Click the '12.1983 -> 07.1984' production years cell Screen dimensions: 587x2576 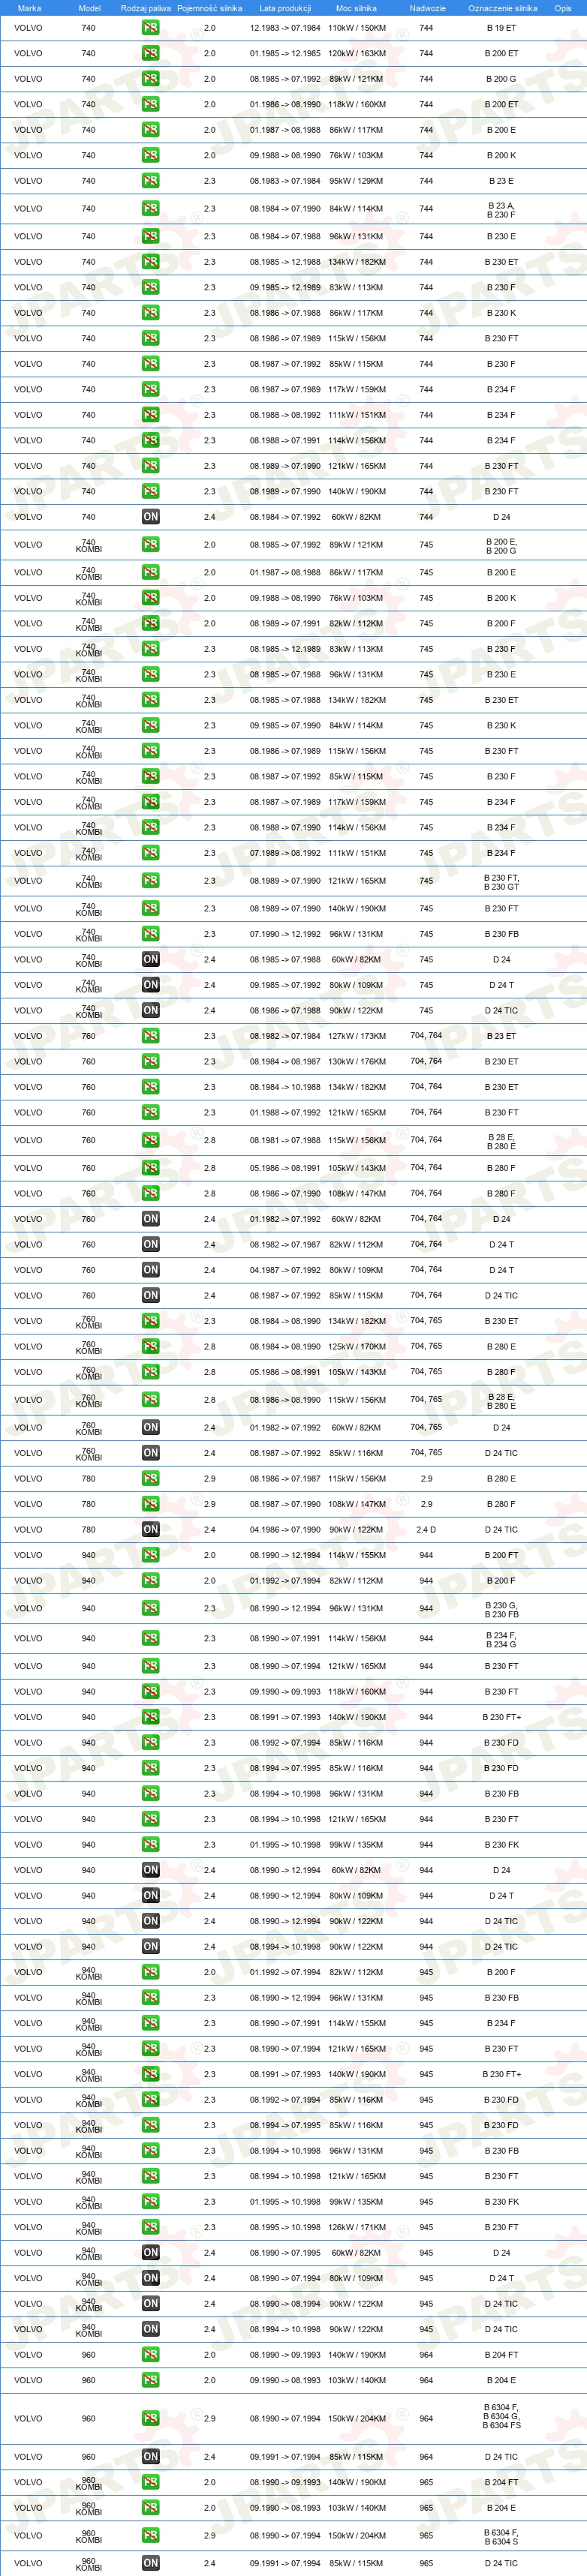pos(285,28)
